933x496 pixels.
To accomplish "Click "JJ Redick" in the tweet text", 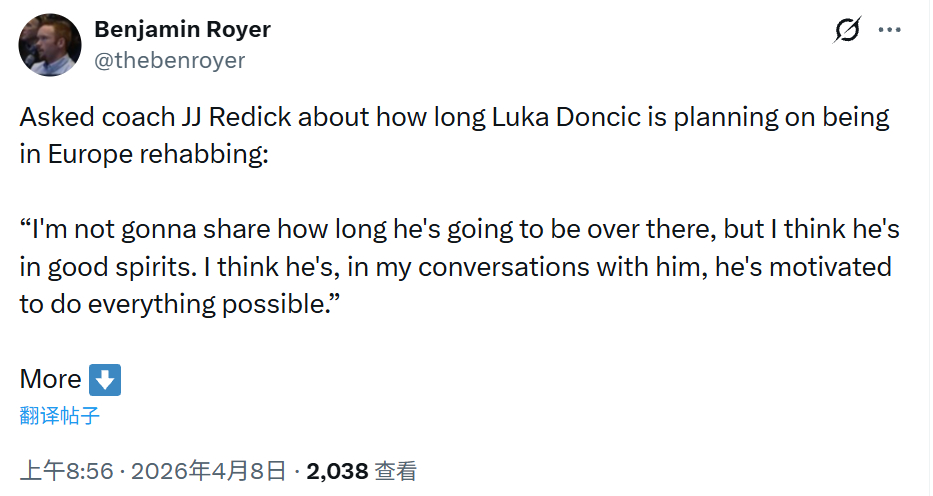I will coord(242,118).
